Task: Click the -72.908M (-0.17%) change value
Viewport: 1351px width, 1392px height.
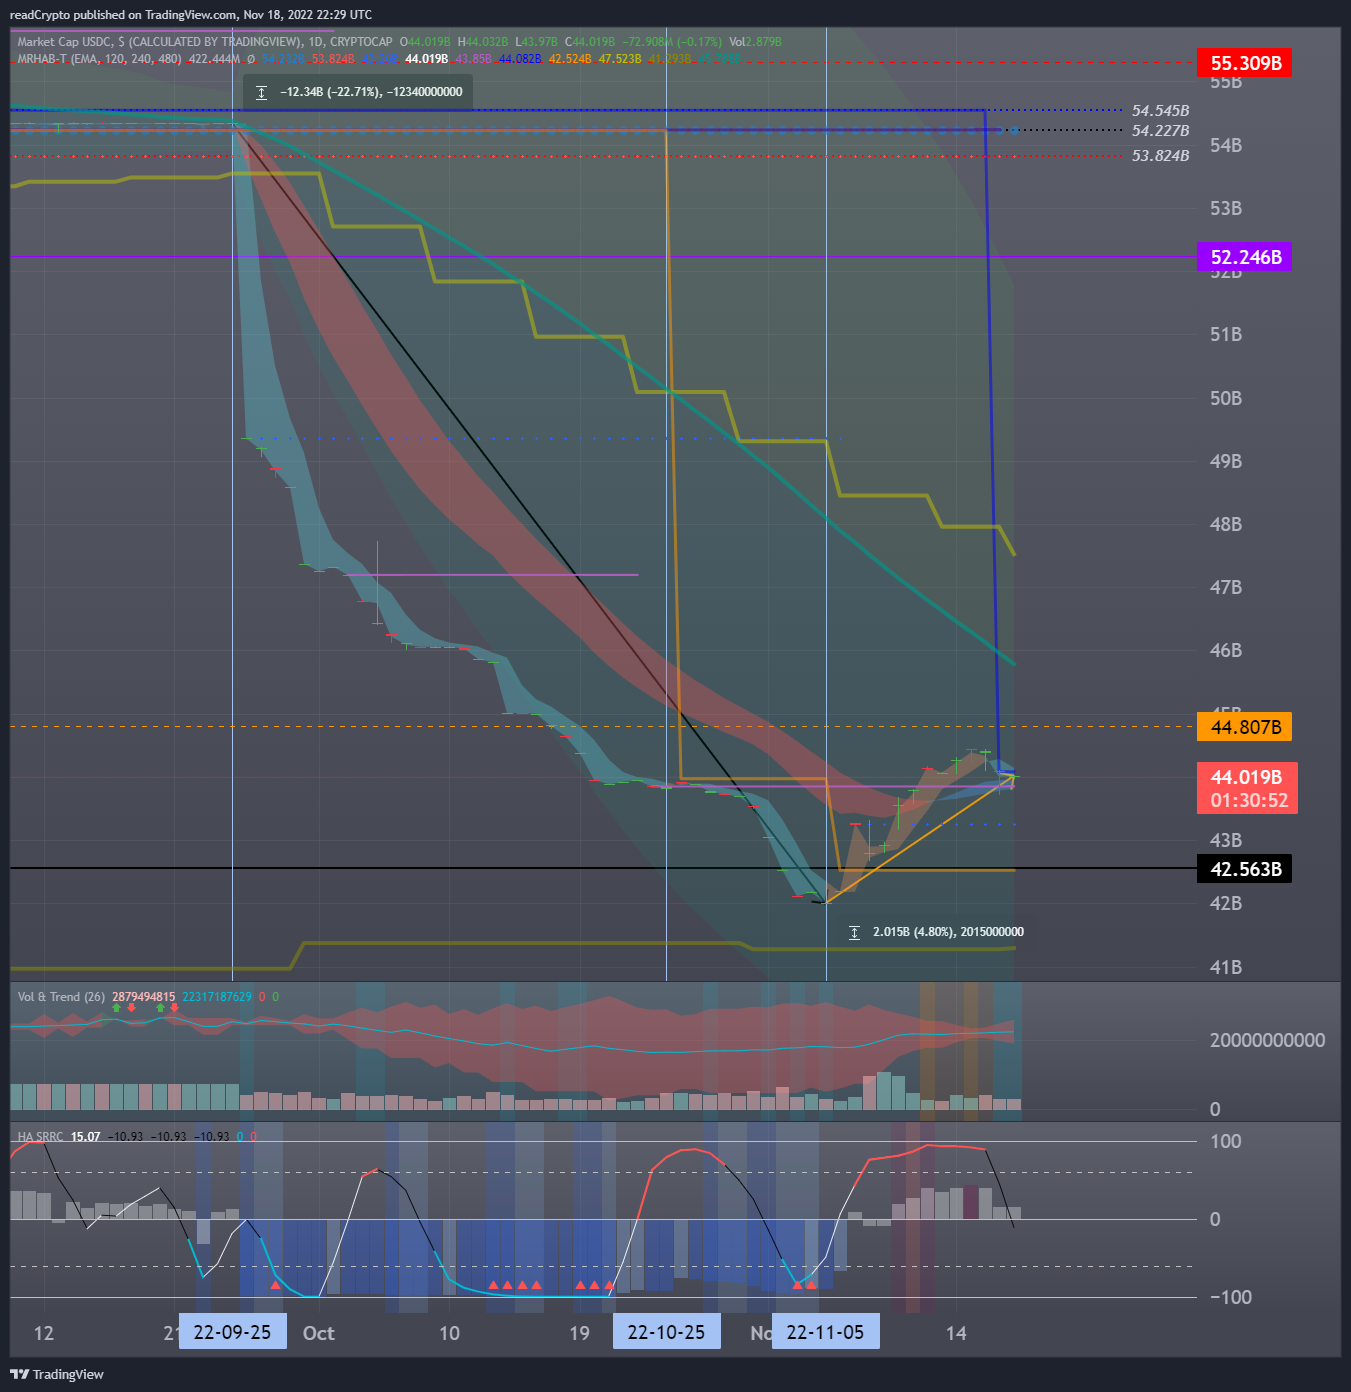Action: pos(671,42)
